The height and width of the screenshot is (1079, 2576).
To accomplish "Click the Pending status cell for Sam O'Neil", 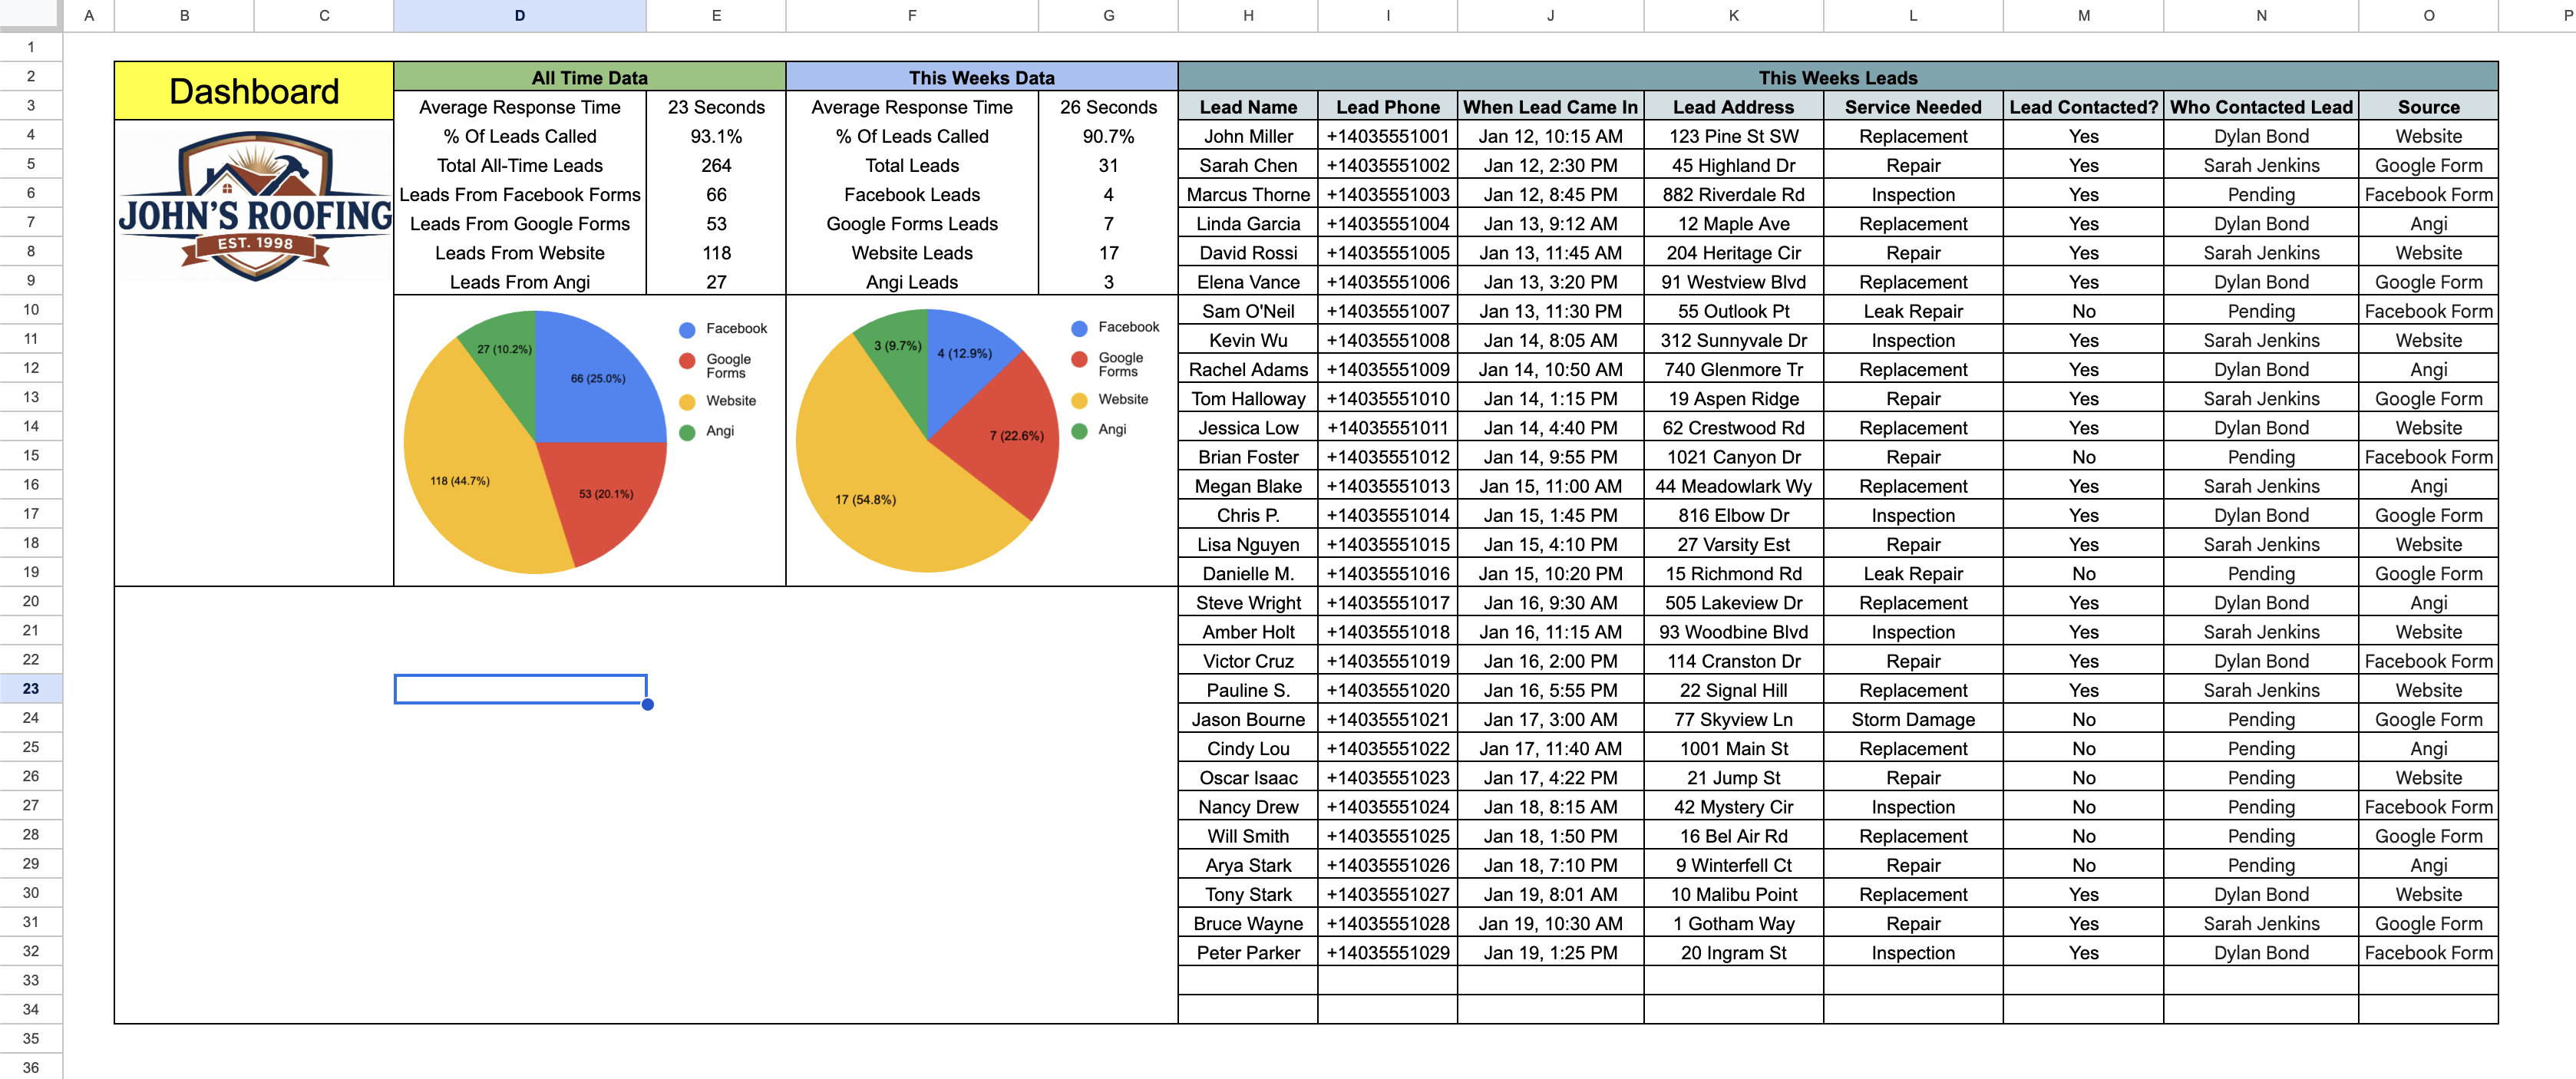I will pos(2261,311).
